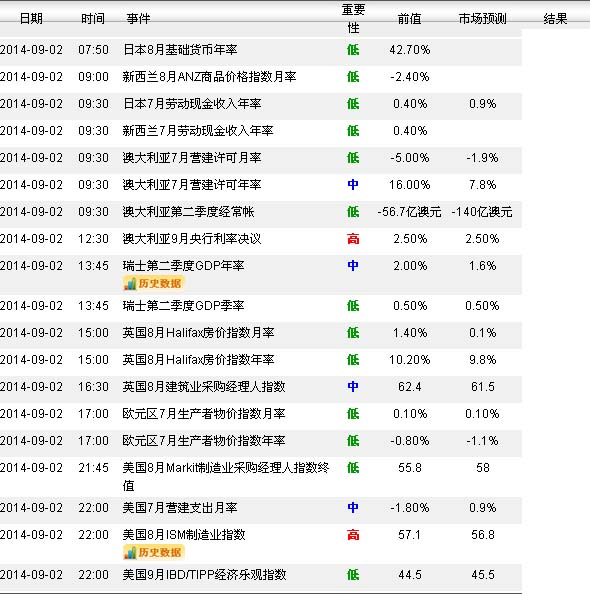This screenshot has width=590, height=596.
Task: Select event 日本7月劳动现金收入年率
Action: (192, 104)
